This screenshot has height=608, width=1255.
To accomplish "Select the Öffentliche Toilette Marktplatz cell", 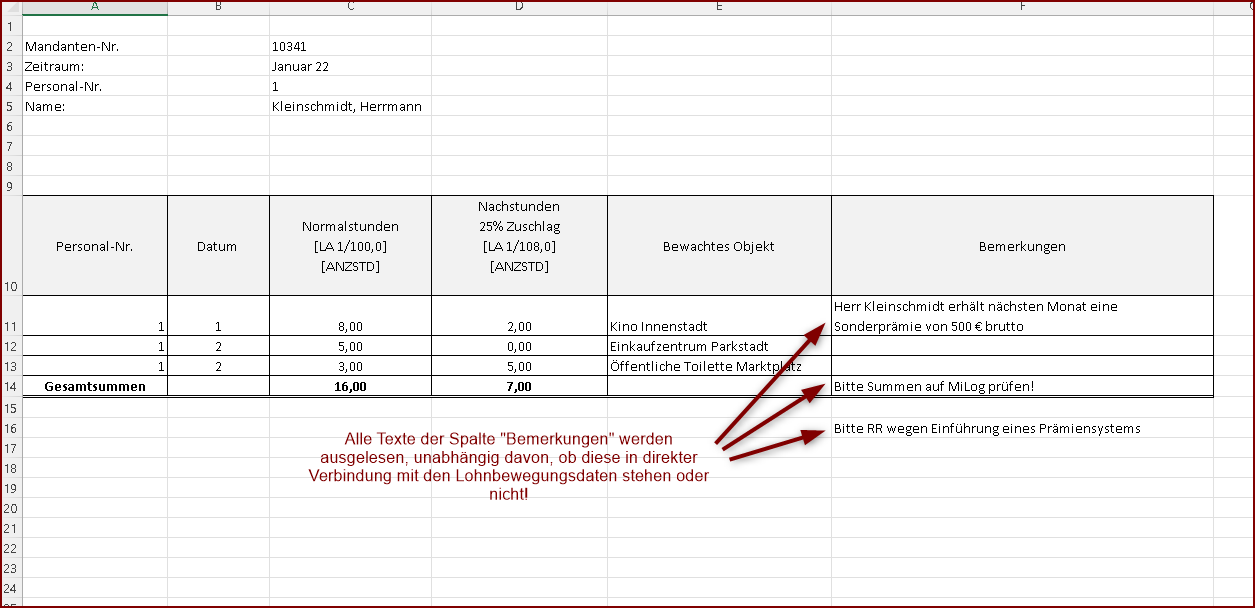I will click(x=706, y=366).
